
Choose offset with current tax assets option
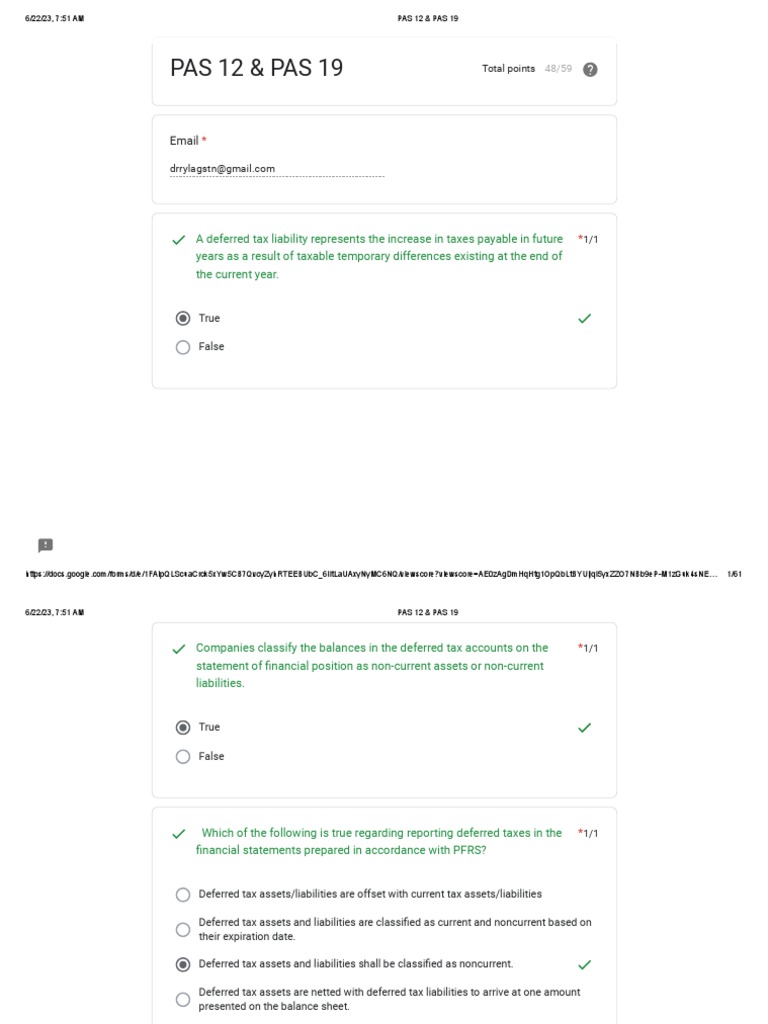(183, 895)
